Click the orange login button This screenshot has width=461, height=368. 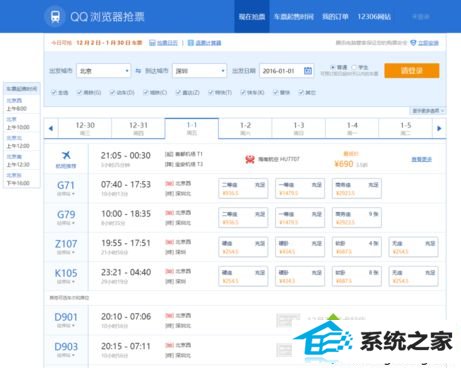click(412, 71)
